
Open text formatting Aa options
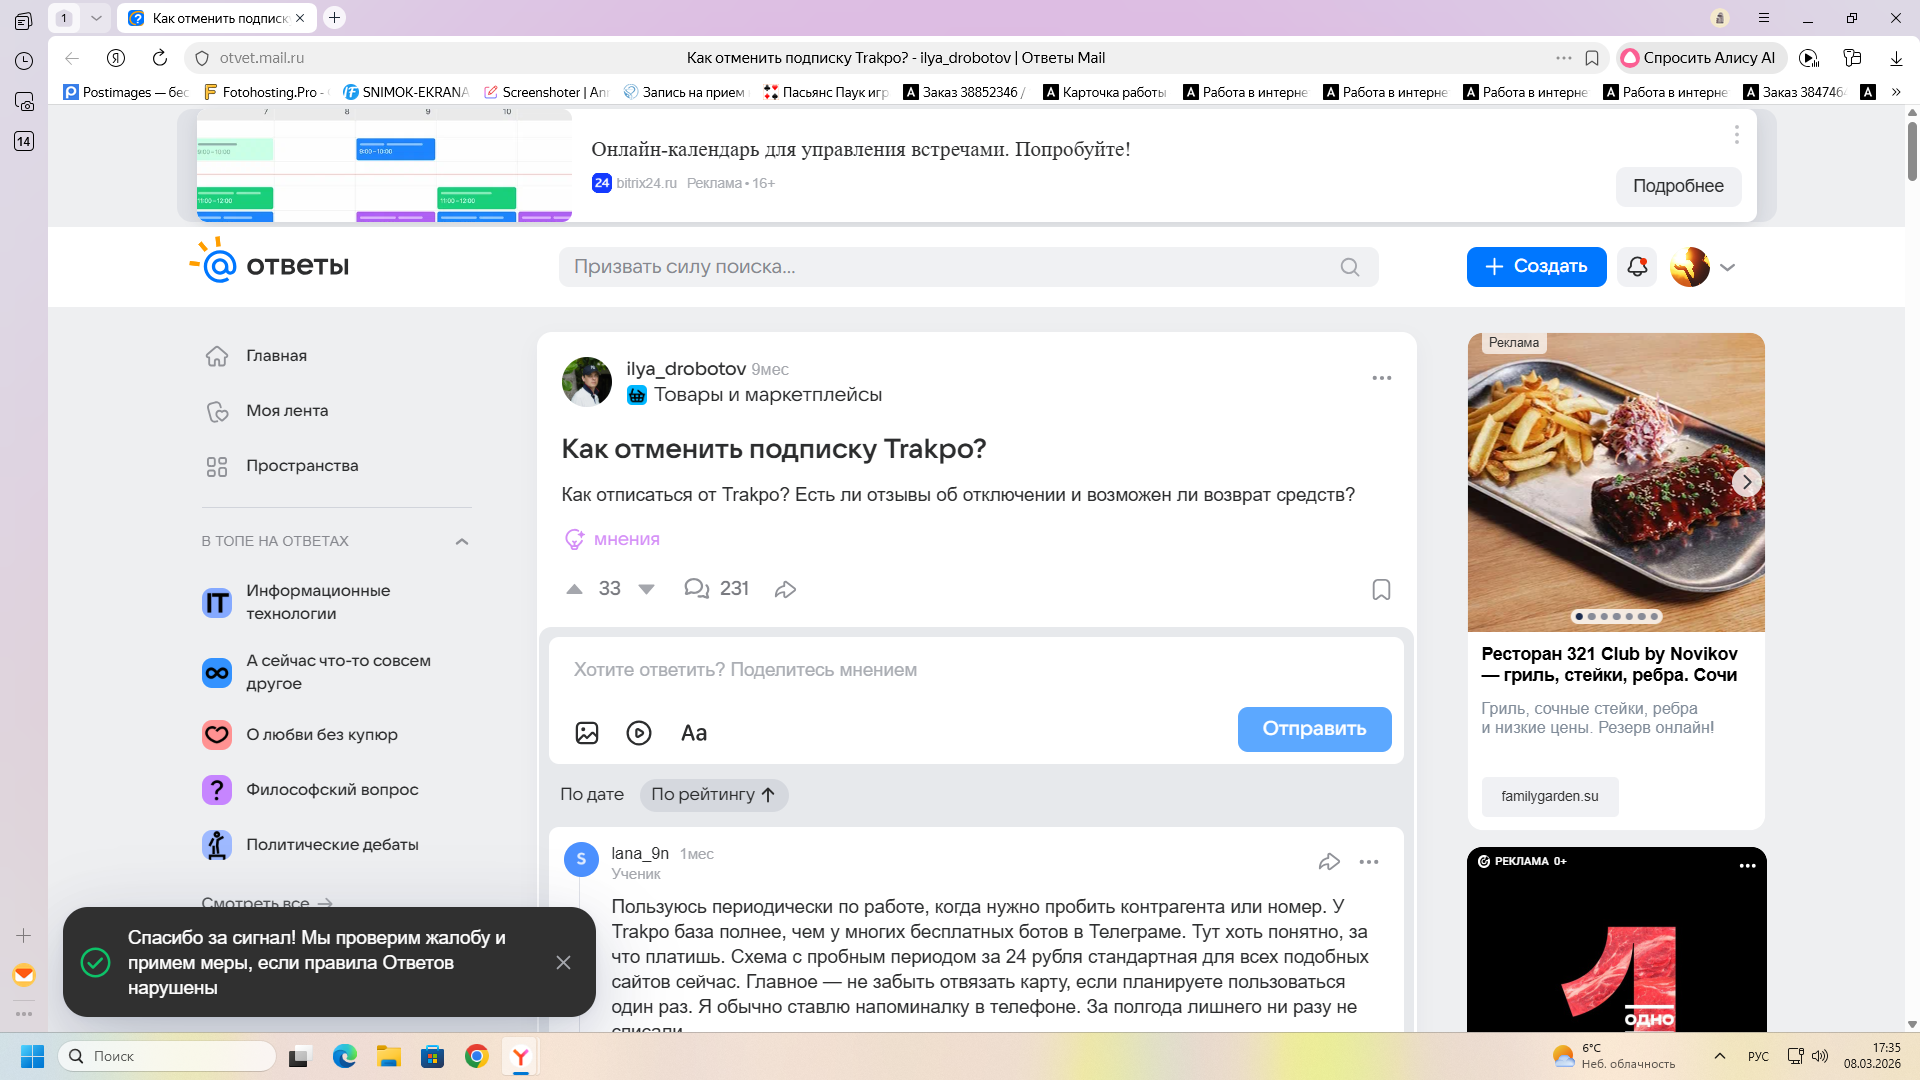[694, 733]
